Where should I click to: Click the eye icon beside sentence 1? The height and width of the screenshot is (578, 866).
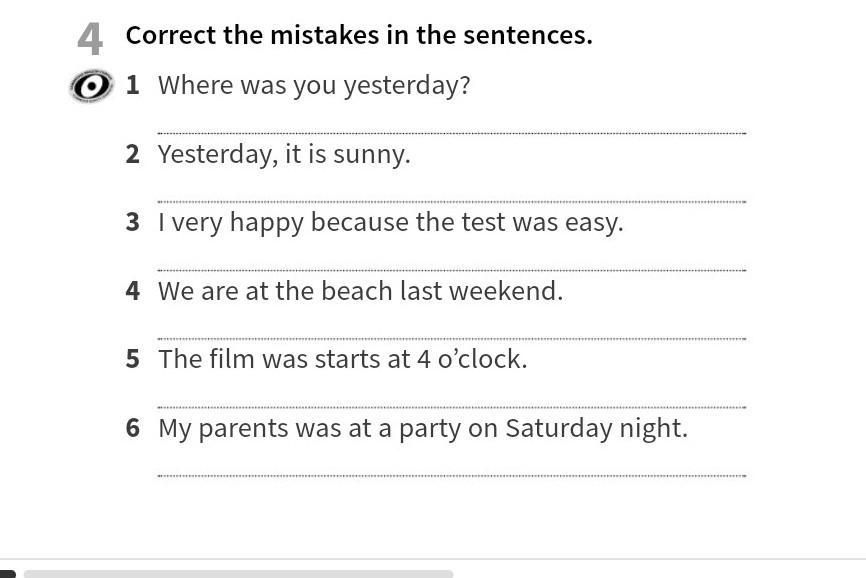click(x=91, y=87)
